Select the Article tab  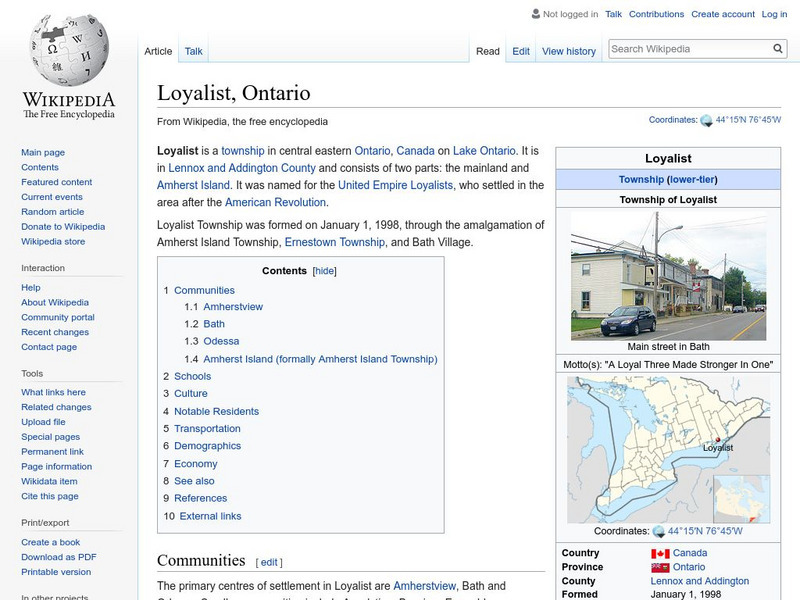pyautogui.click(x=158, y=51)
